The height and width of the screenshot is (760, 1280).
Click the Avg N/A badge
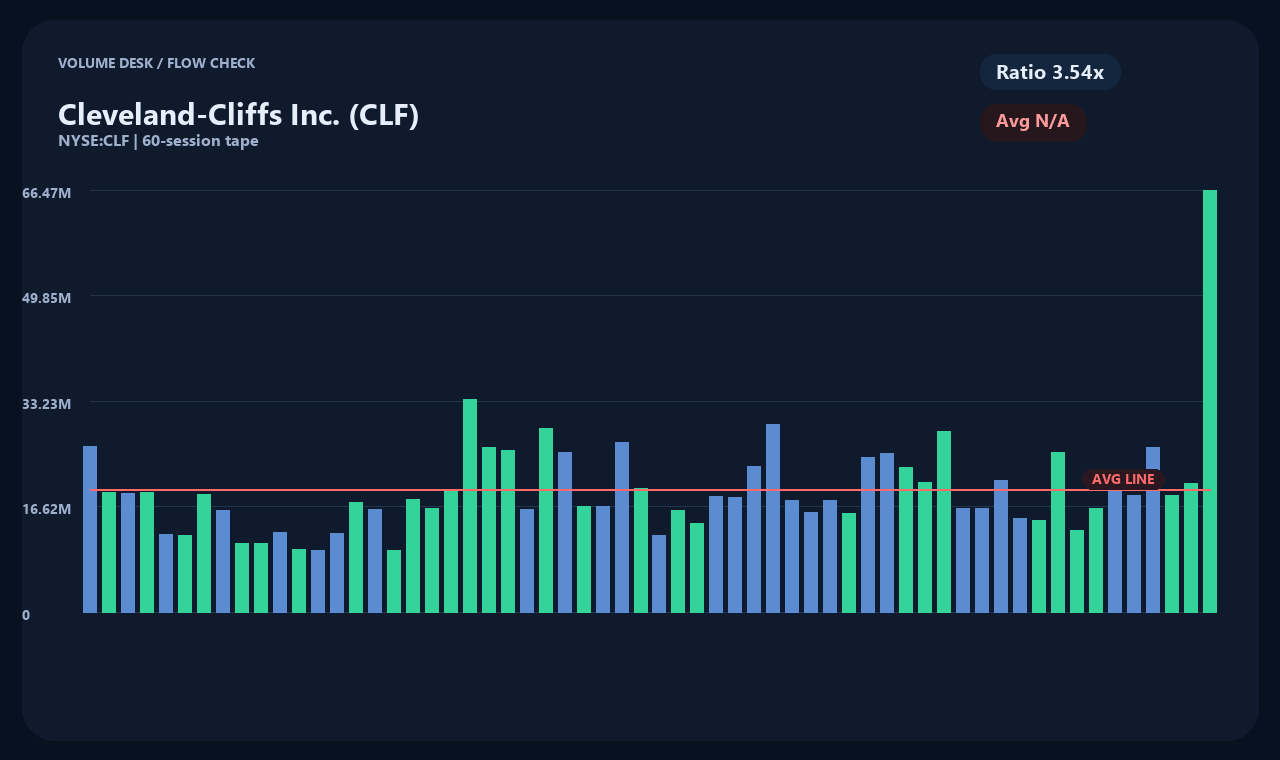pyautogui.click(x=1033, y=122)
